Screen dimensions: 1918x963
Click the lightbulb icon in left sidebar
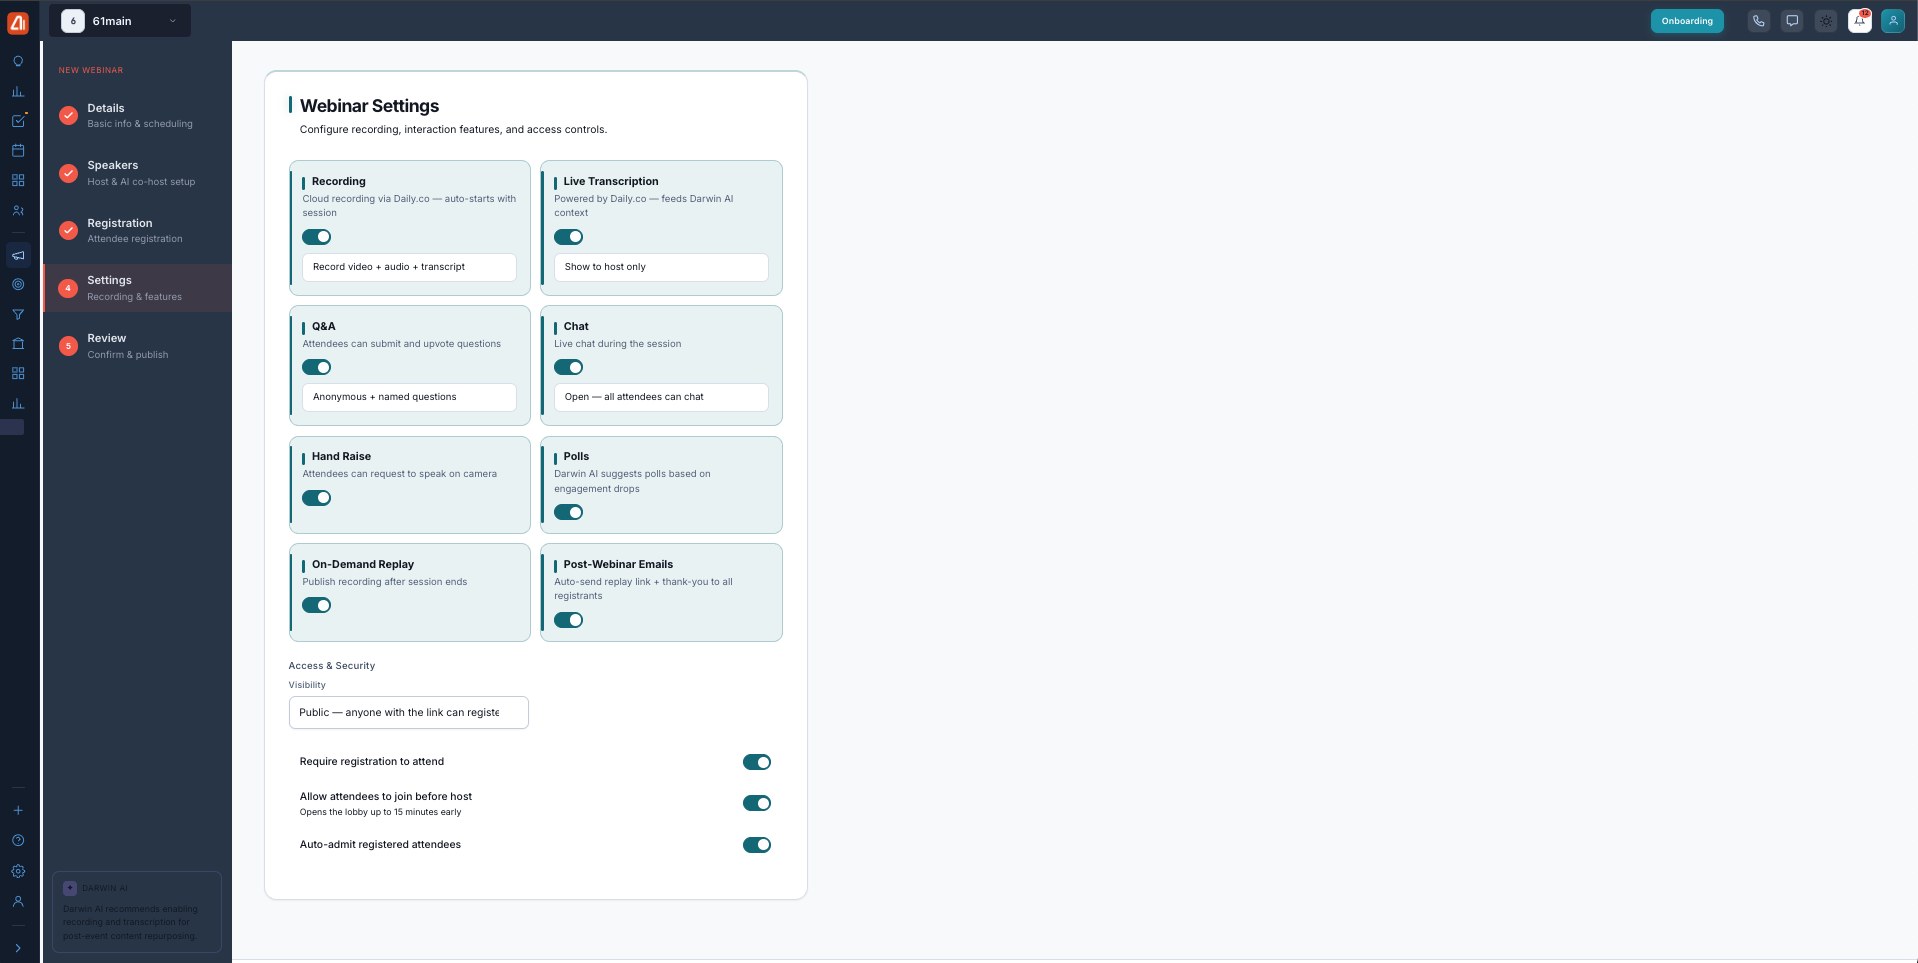point(18,61)
